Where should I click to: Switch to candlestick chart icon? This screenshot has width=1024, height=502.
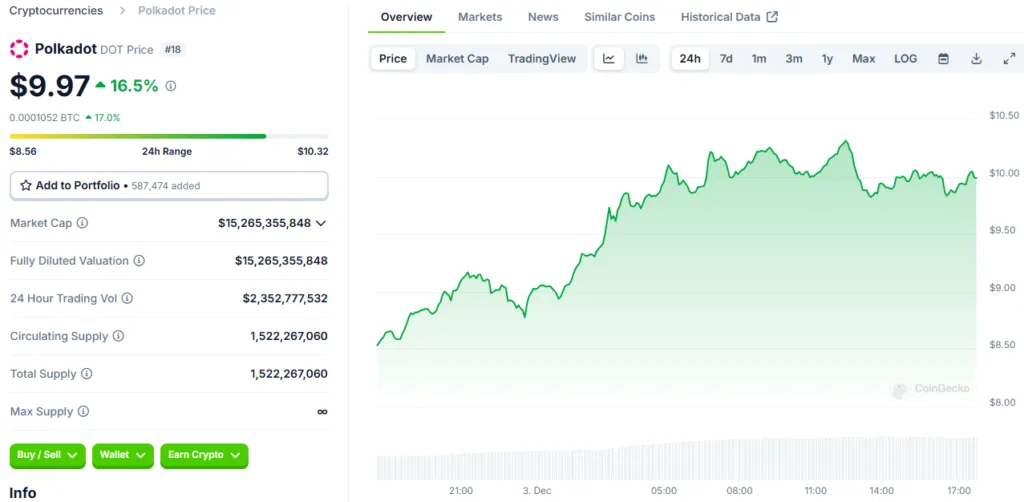642,59
